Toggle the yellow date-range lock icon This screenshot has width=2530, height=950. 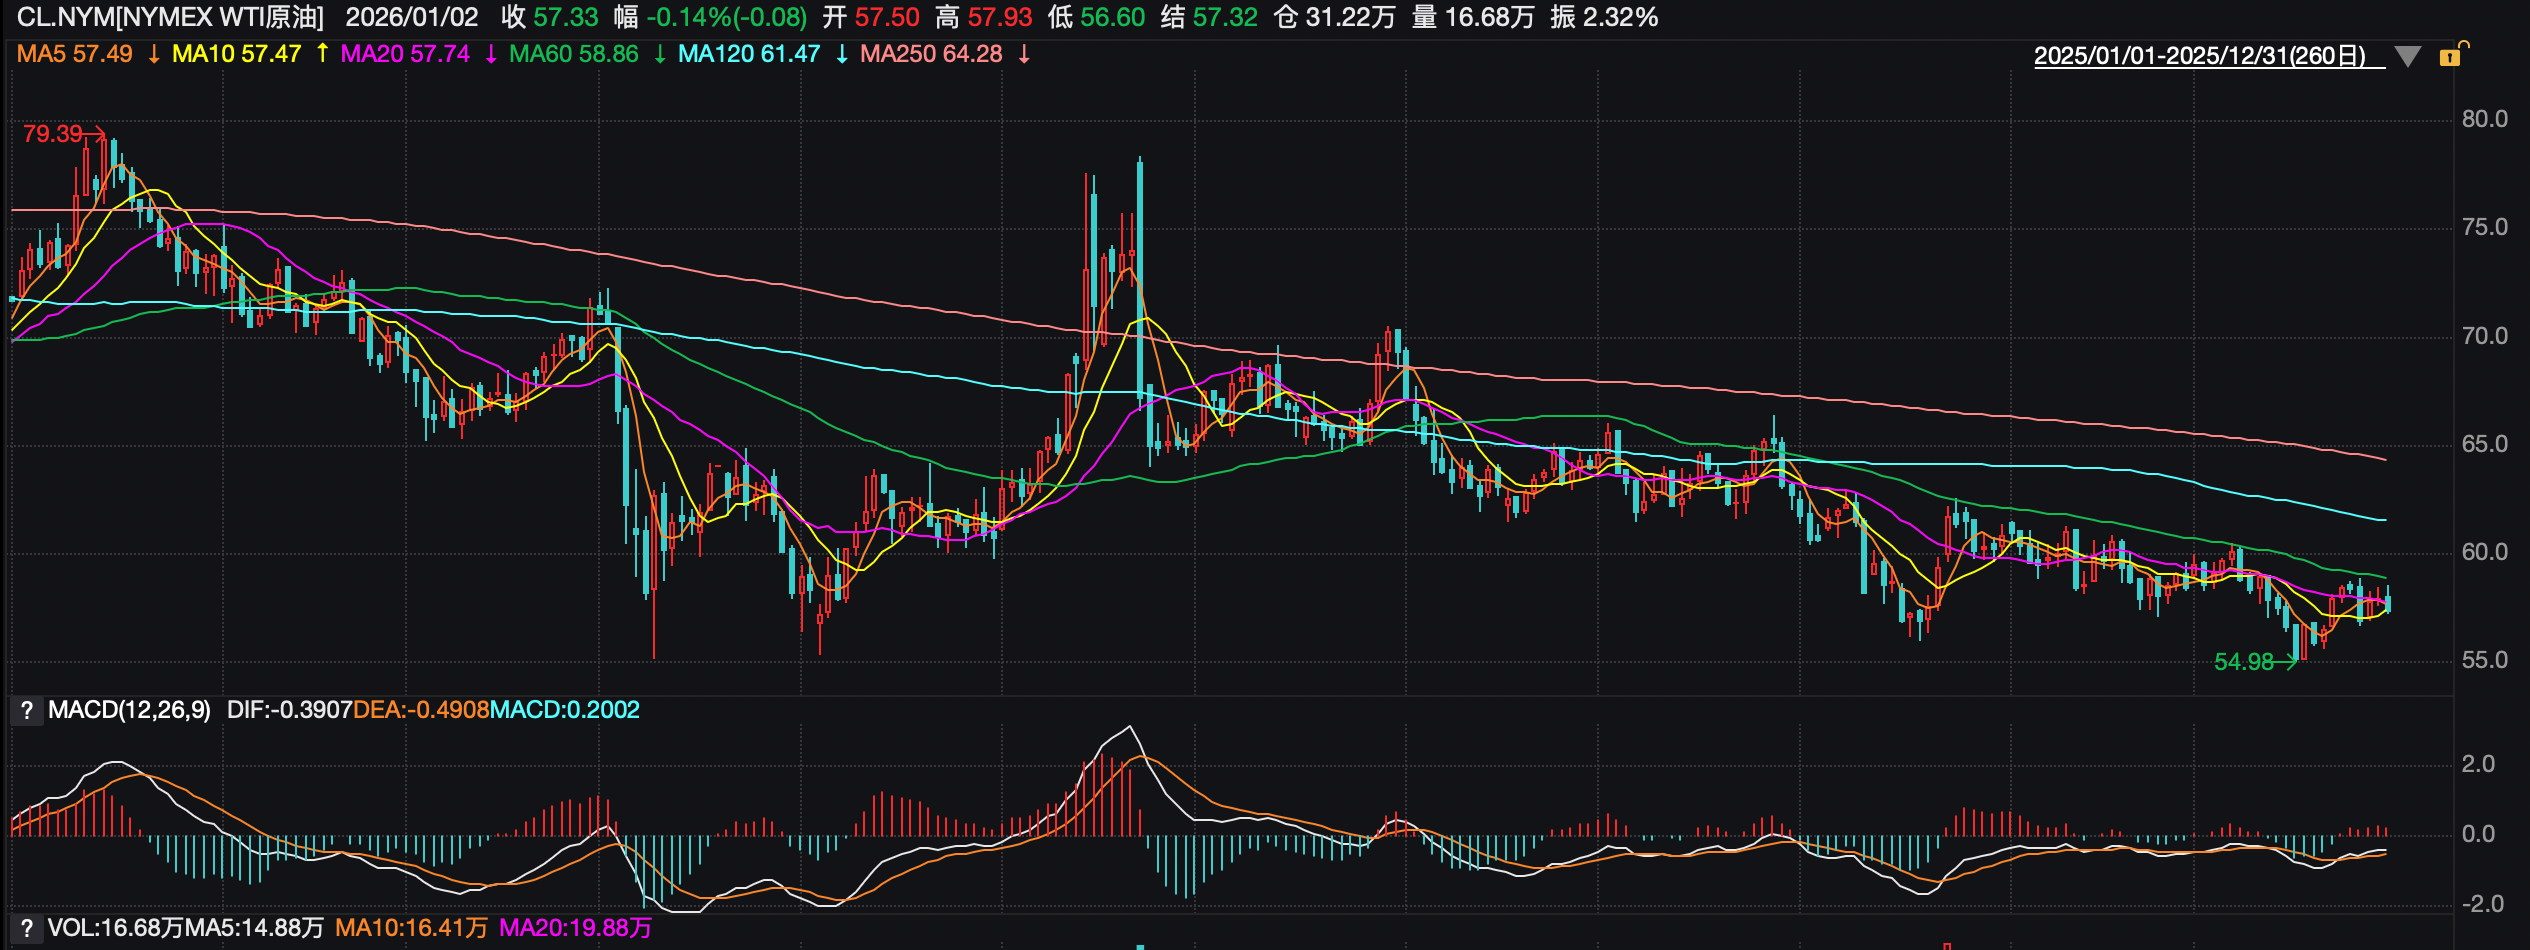point(2451,55)
